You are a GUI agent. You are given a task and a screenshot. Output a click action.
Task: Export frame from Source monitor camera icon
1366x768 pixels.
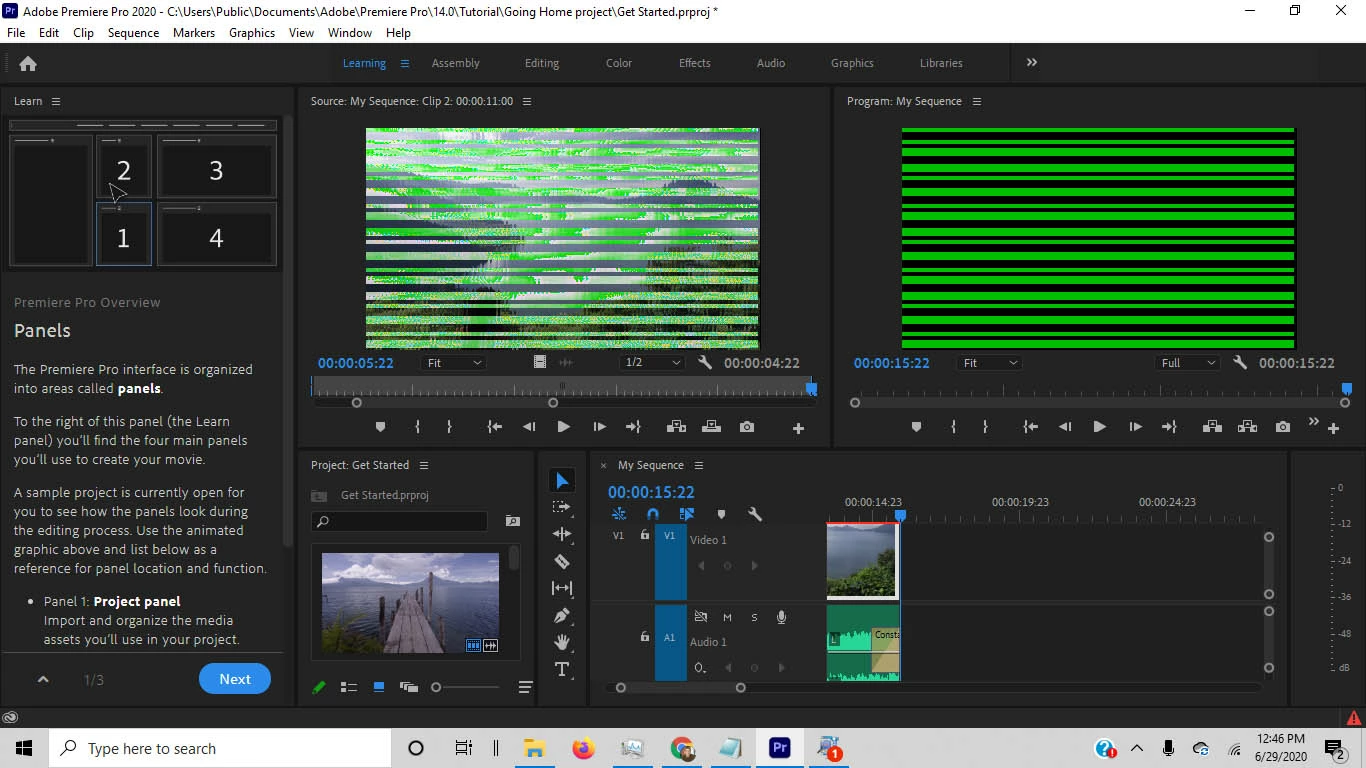point(747,427)
